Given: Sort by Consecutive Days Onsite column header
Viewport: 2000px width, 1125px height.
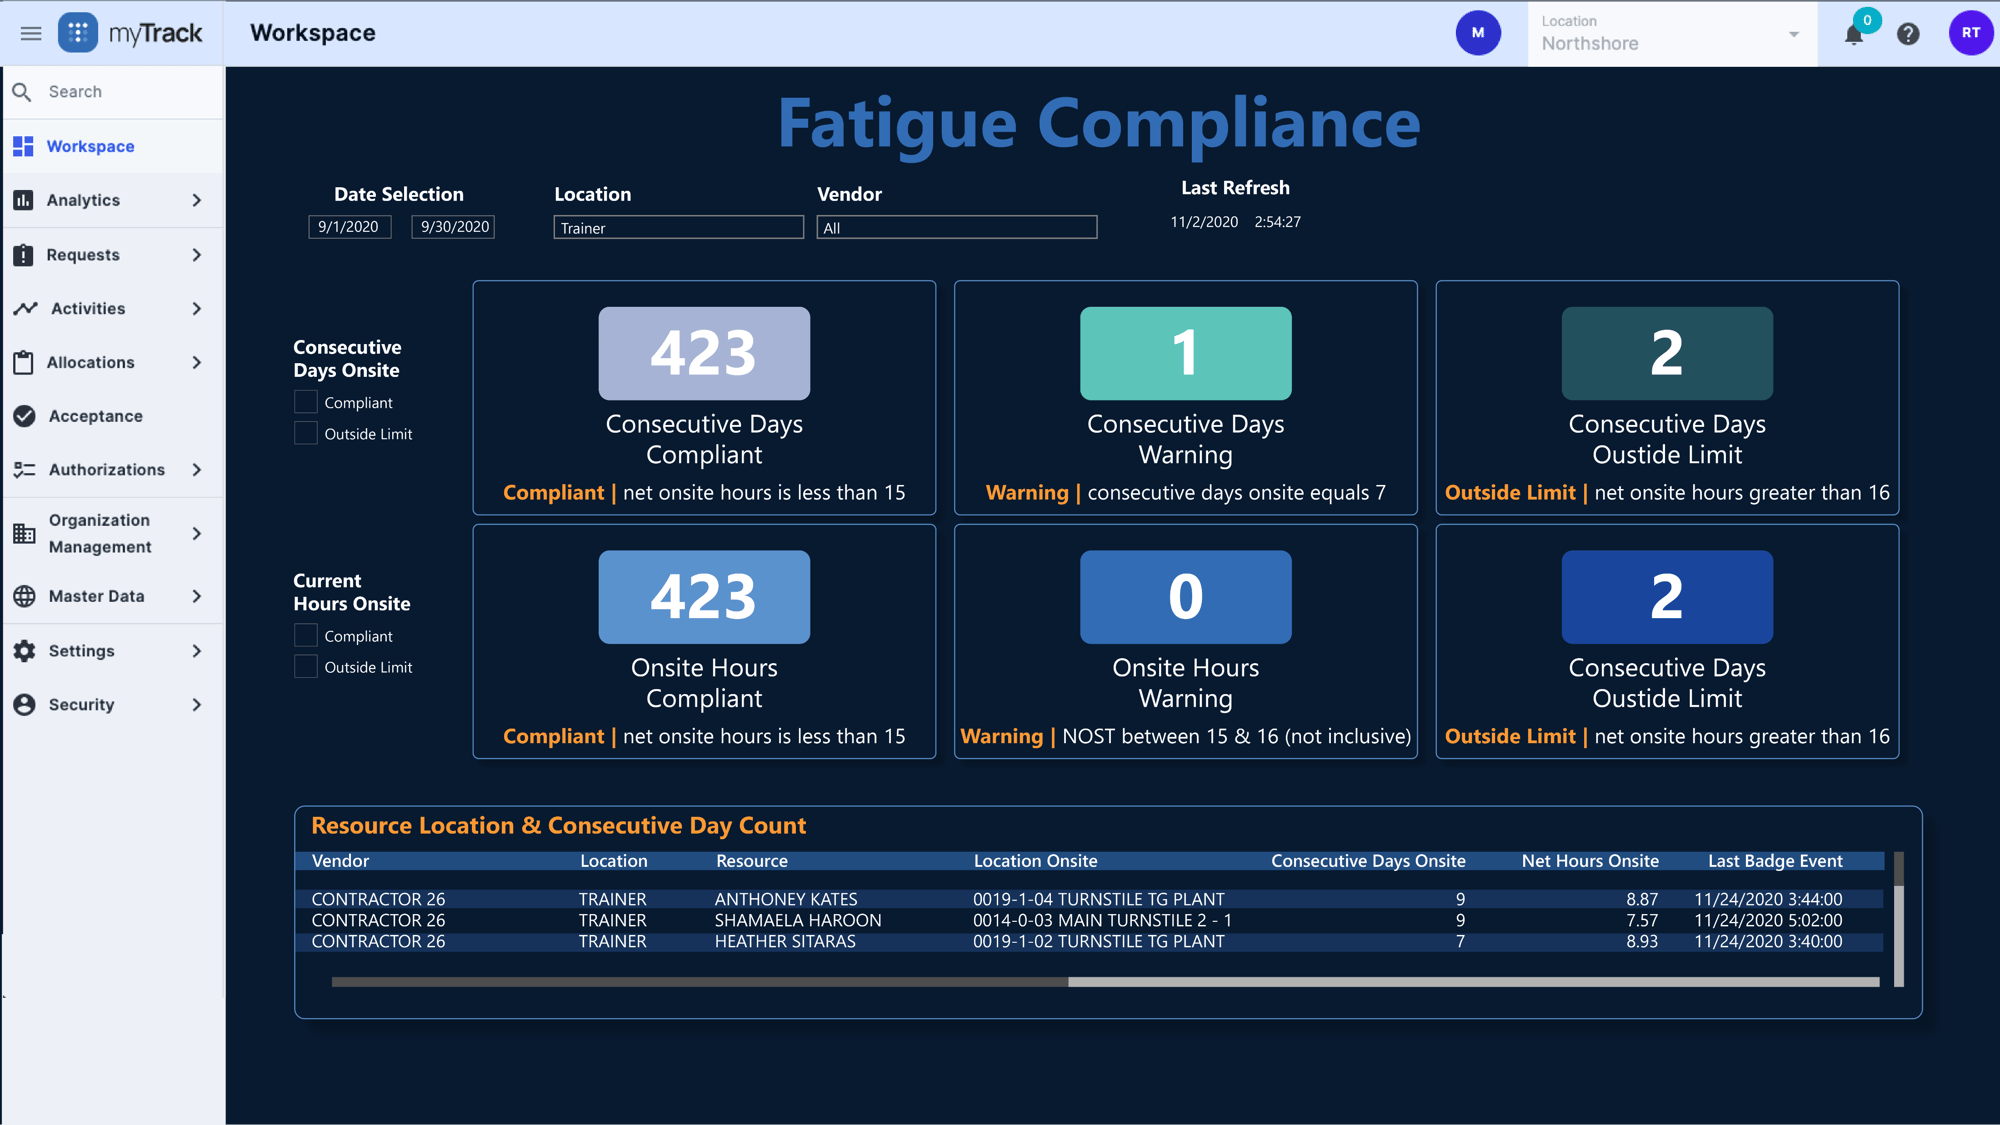Looking at the screenshot, I should [1368, 861].
